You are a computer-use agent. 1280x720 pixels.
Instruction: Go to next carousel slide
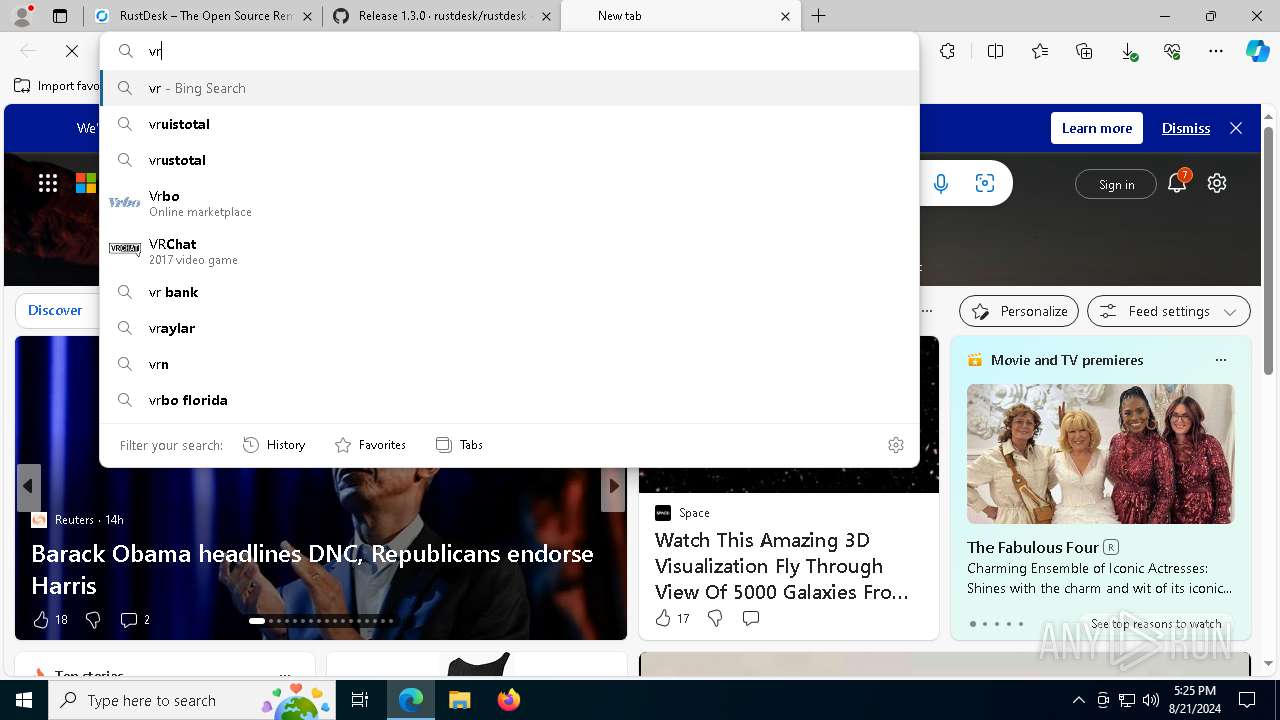coord(614,486)
